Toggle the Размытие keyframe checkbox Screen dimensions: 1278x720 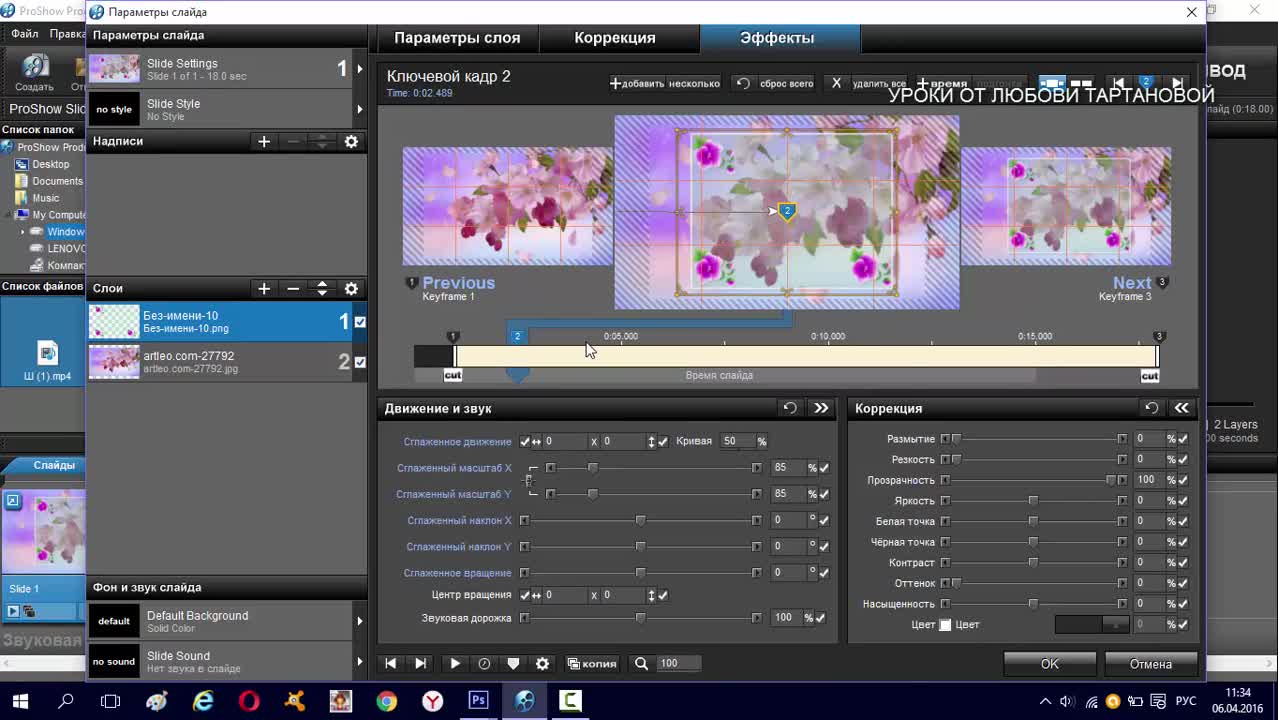pyautogui.click(x=1183, y=439)
